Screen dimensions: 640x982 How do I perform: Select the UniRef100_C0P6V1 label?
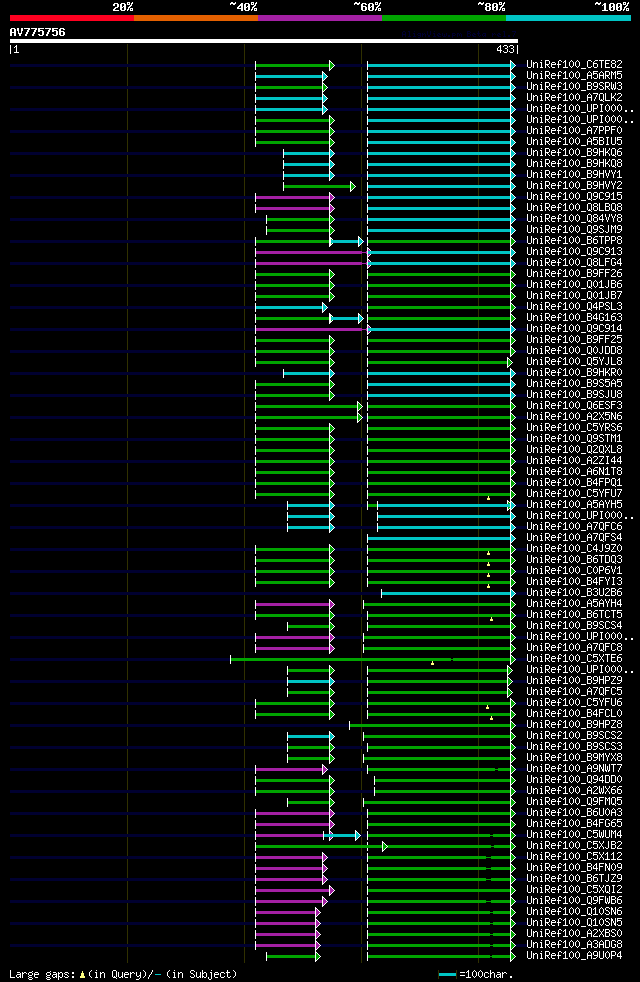point(574,571)
